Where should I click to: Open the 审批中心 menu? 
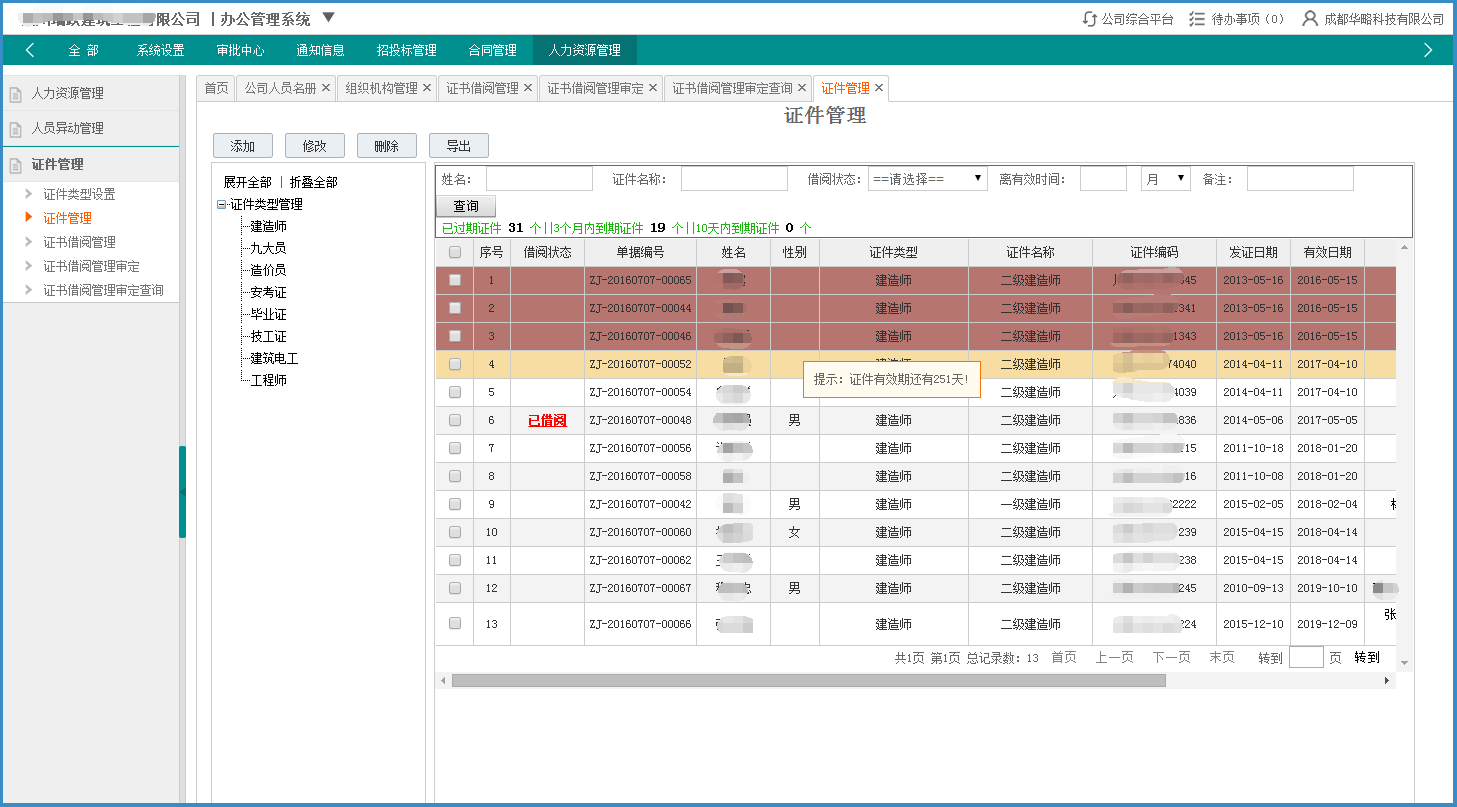point(240,50)
